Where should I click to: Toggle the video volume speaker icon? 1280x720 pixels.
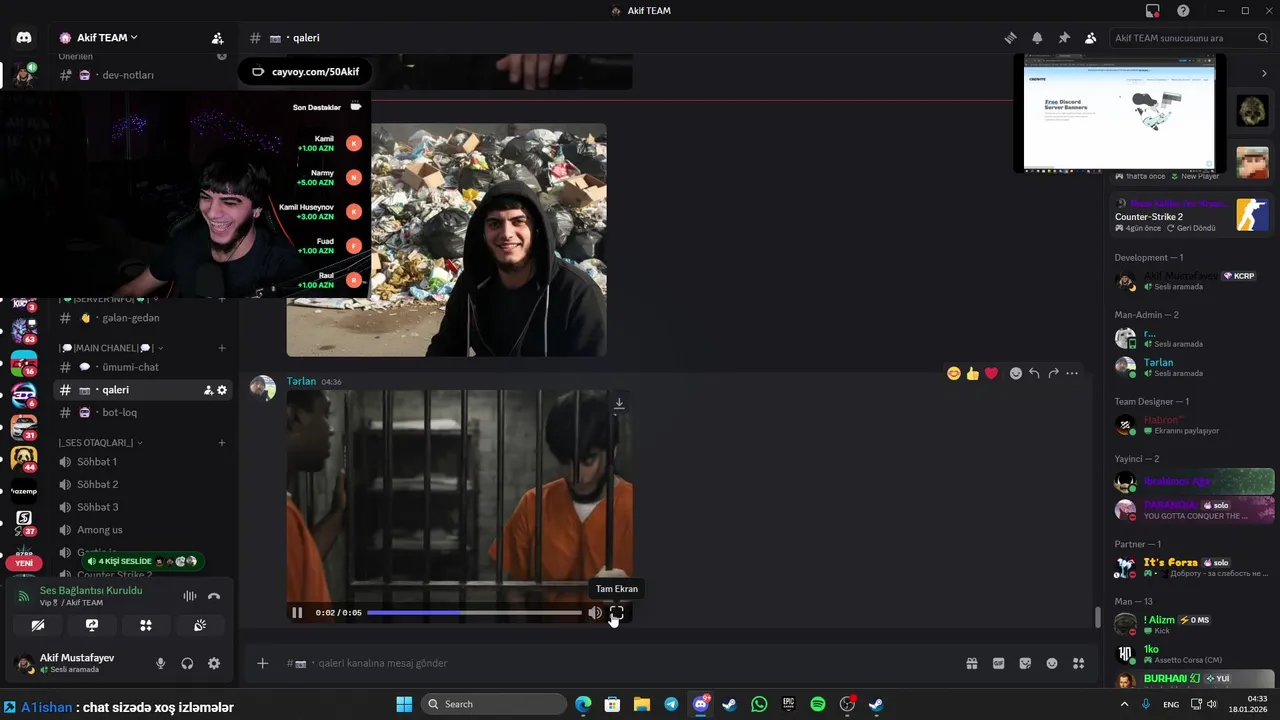[595, 613]
